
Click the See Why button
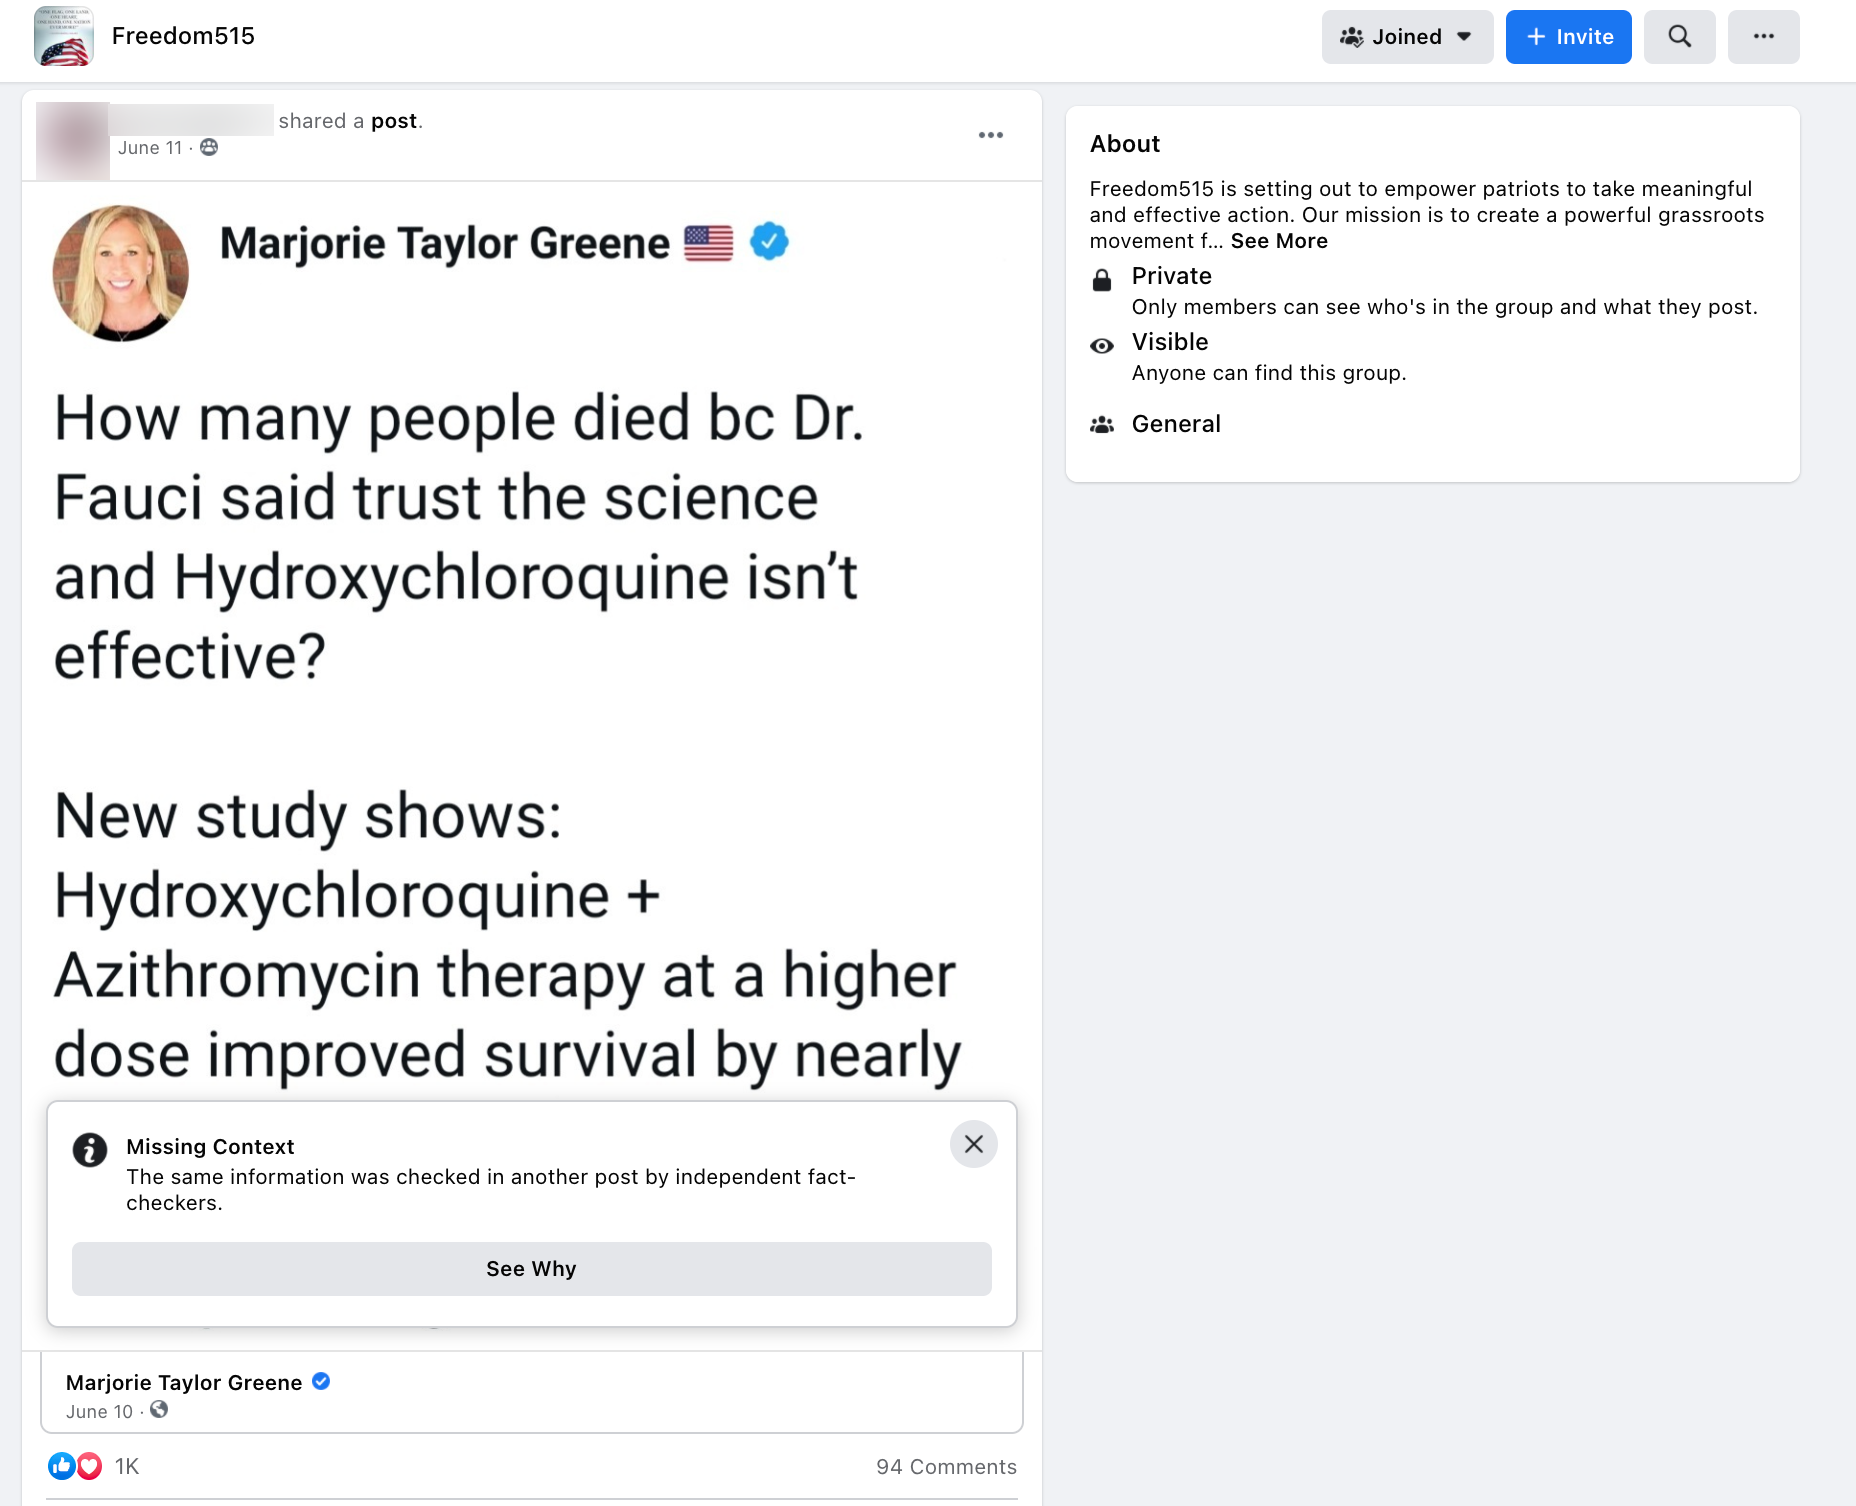(531, 1268)
